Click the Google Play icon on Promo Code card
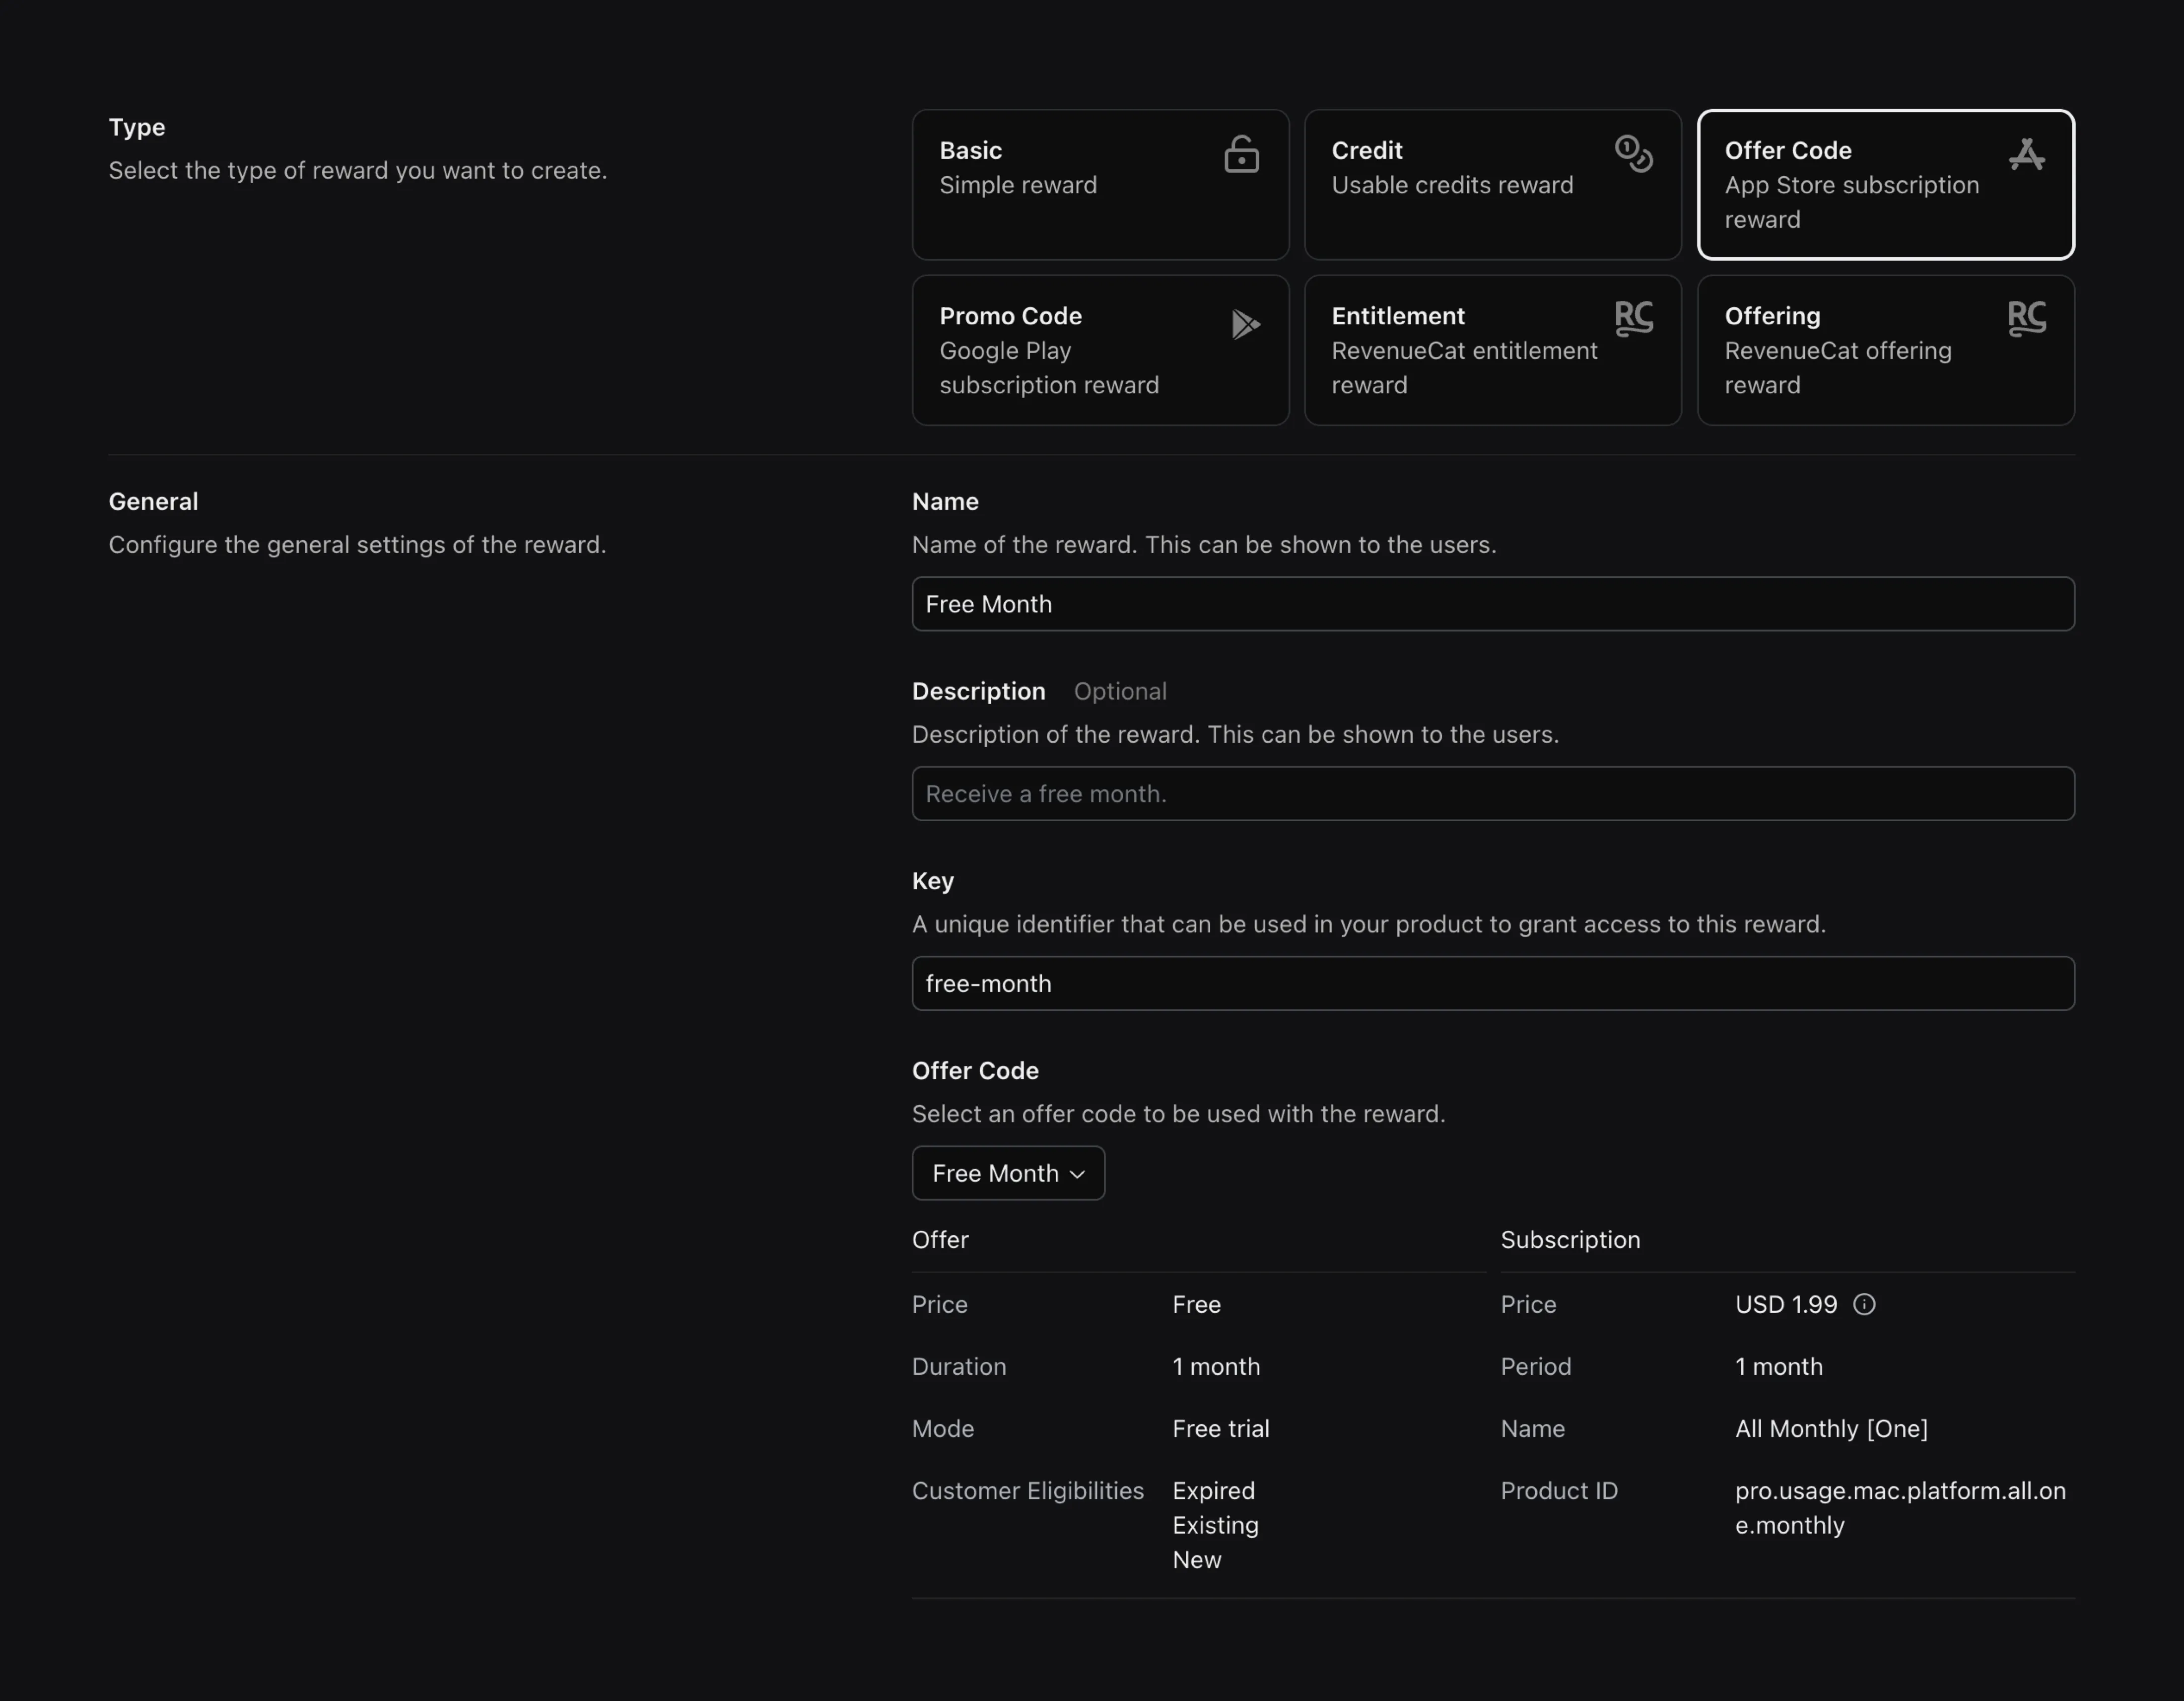The image size is (2184, 1701). [x=1245, y=324]
